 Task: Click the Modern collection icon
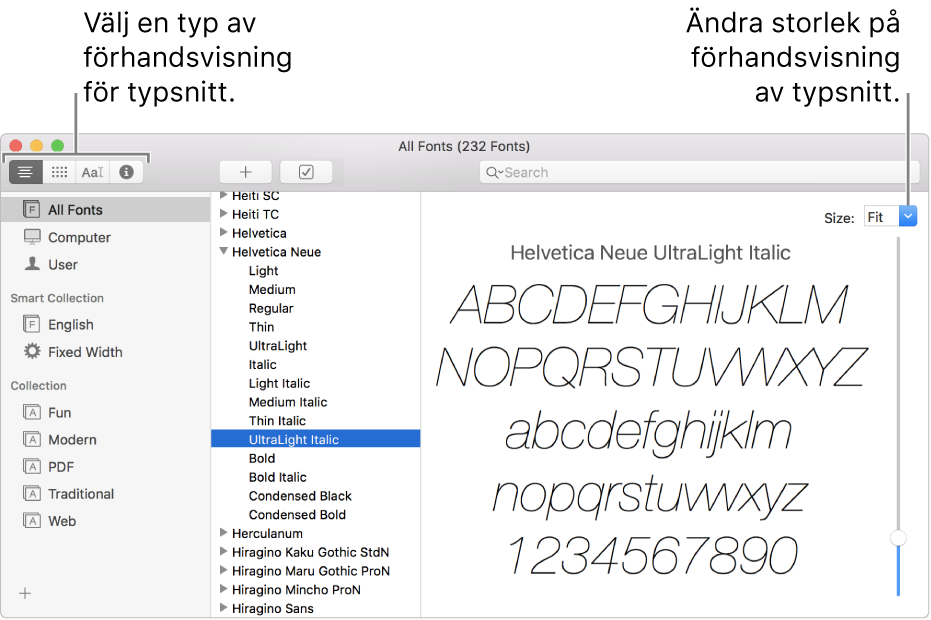pyautogui.click(x=31, y=439)
